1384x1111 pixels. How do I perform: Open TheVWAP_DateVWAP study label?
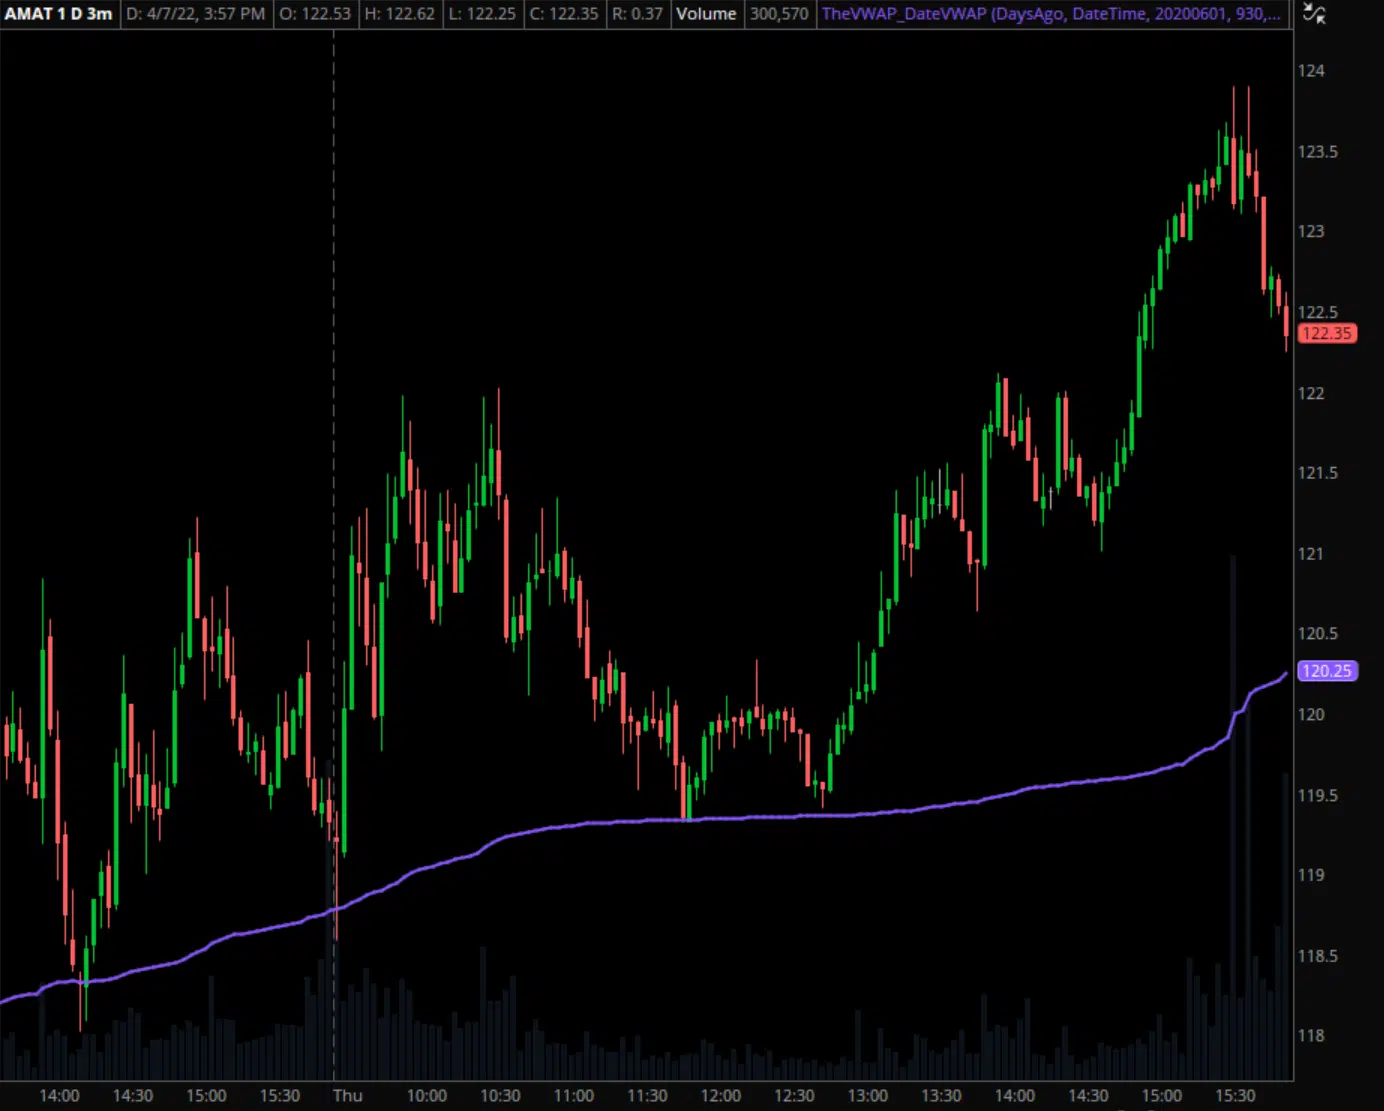tap(1051, 14)
